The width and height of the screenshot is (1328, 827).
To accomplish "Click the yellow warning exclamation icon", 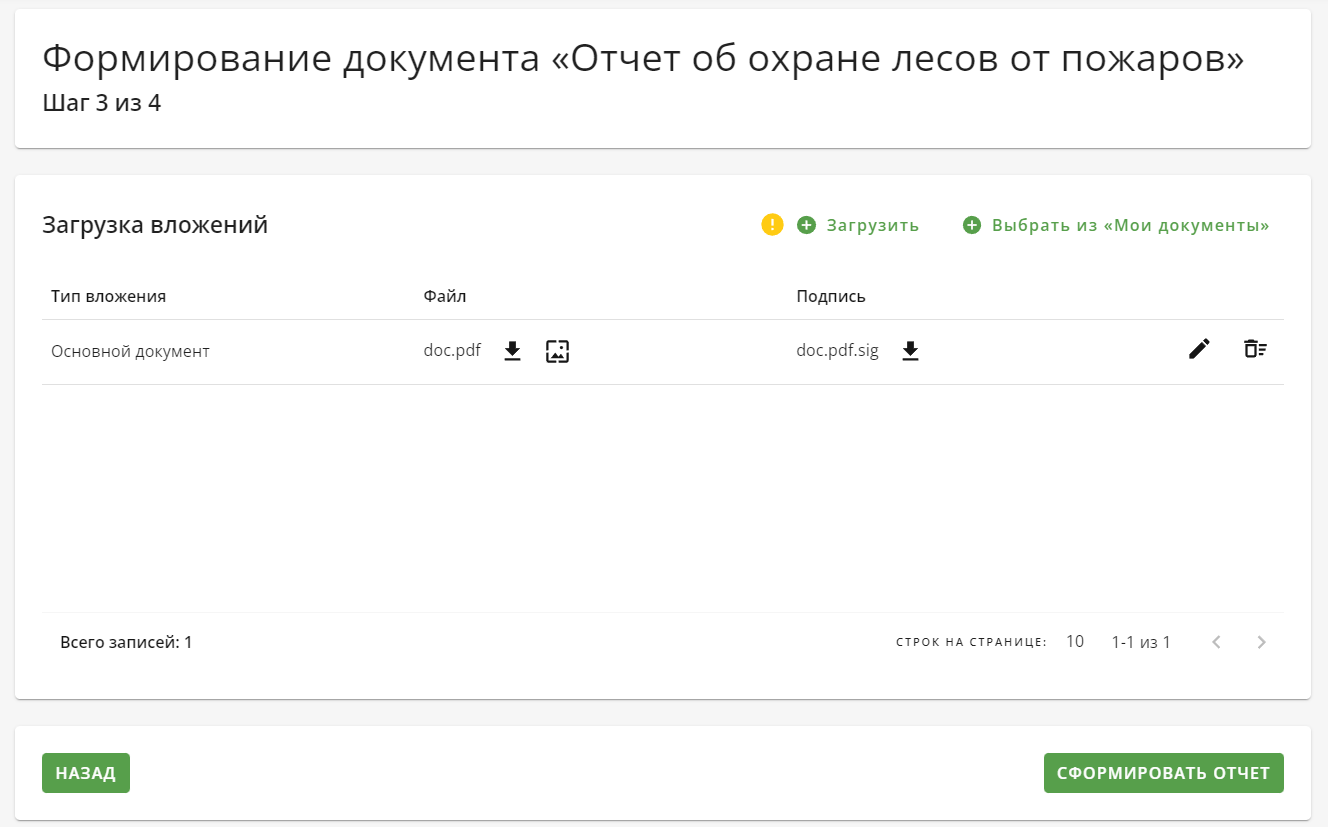I will click(x=772, y=225).
